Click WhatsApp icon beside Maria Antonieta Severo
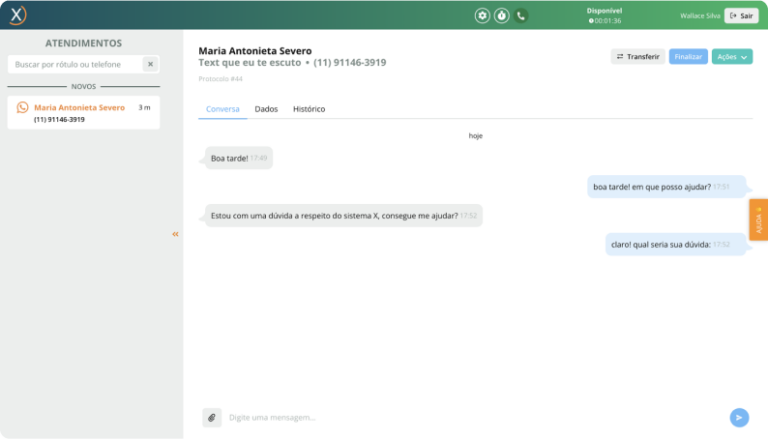This screenshot has width=768, height=439. click(22, 107)
